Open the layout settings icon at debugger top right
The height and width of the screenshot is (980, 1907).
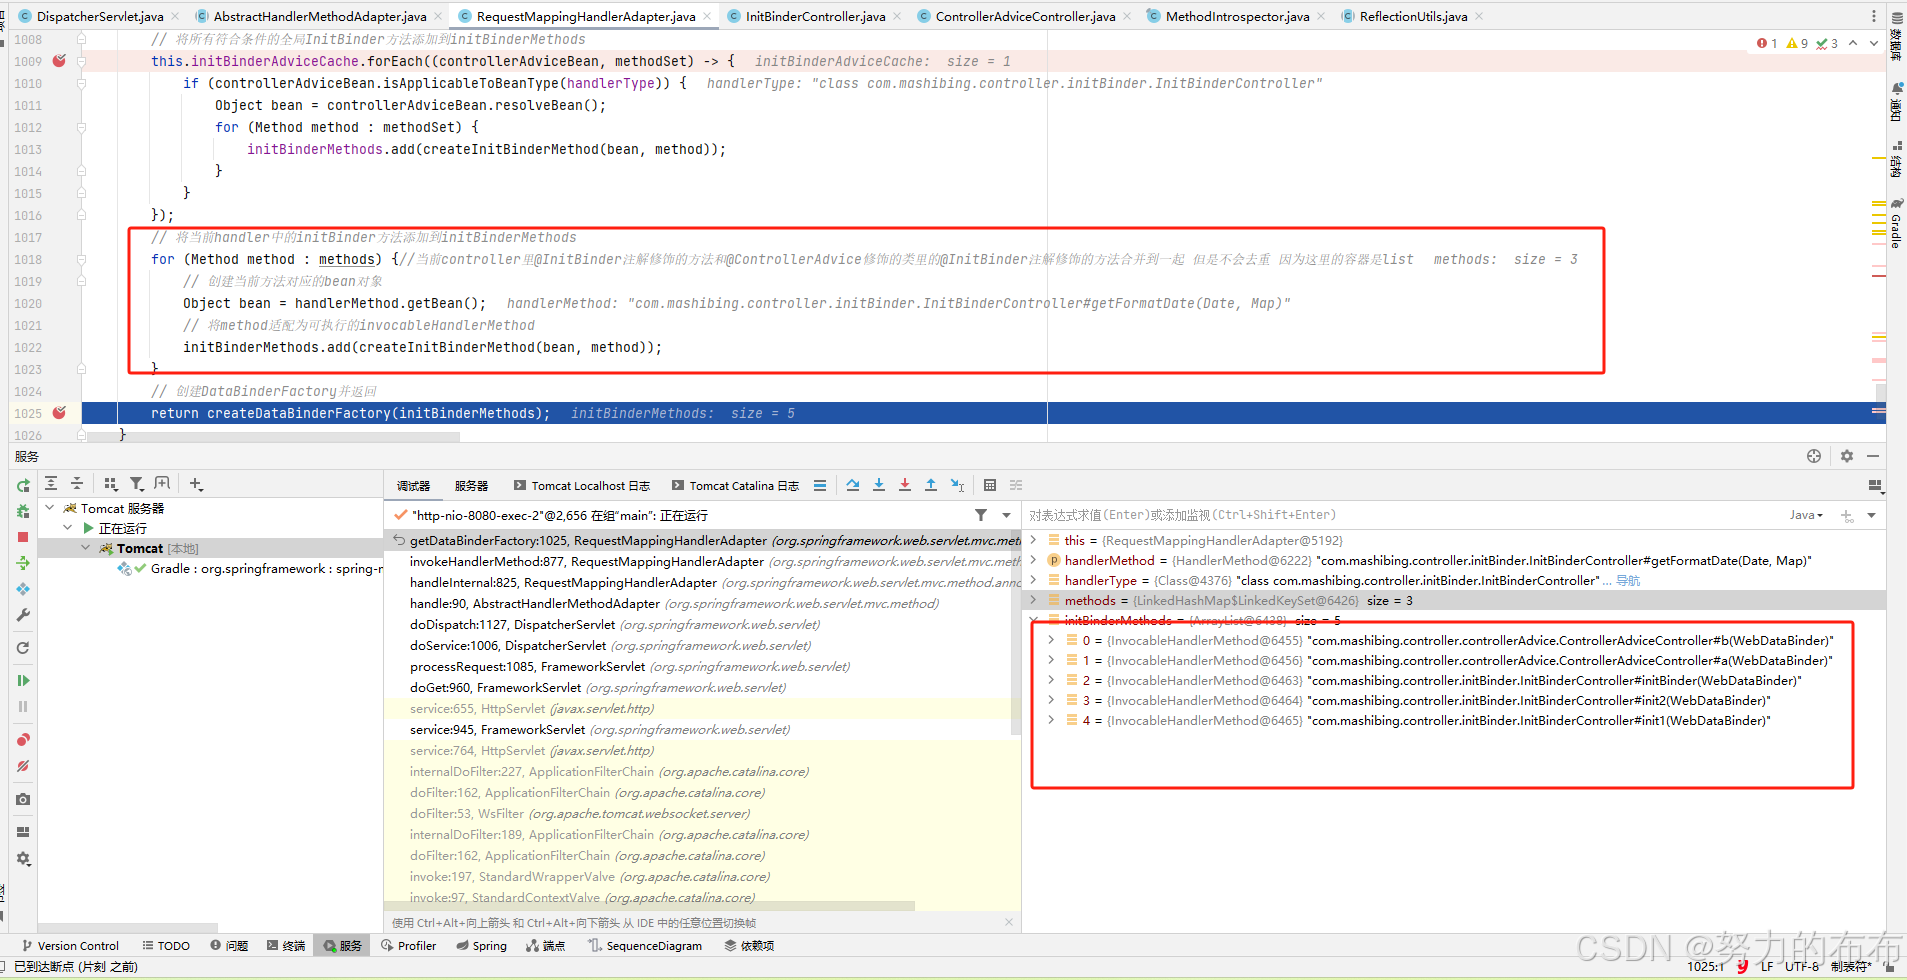point(1876,486)
